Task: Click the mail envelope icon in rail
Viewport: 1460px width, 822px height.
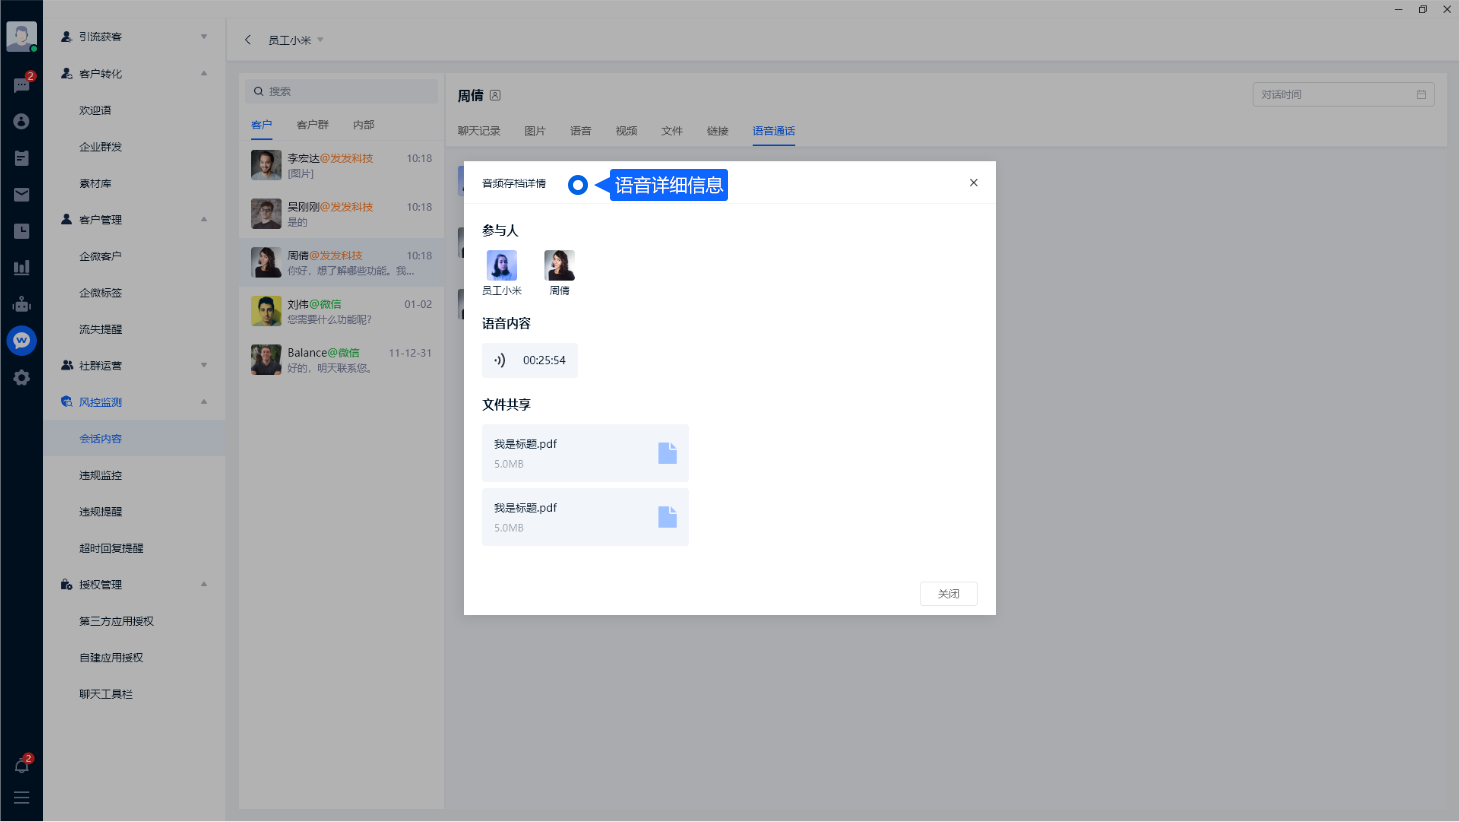Action: (x=21, y=194)
